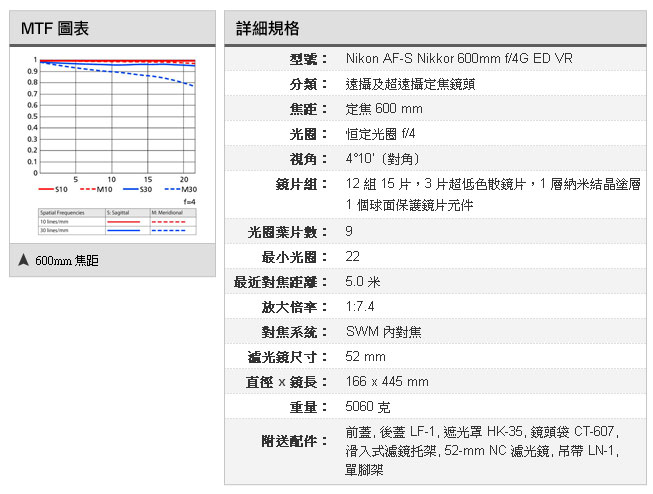Click the 焦距 label in specs

click(308, 109)
